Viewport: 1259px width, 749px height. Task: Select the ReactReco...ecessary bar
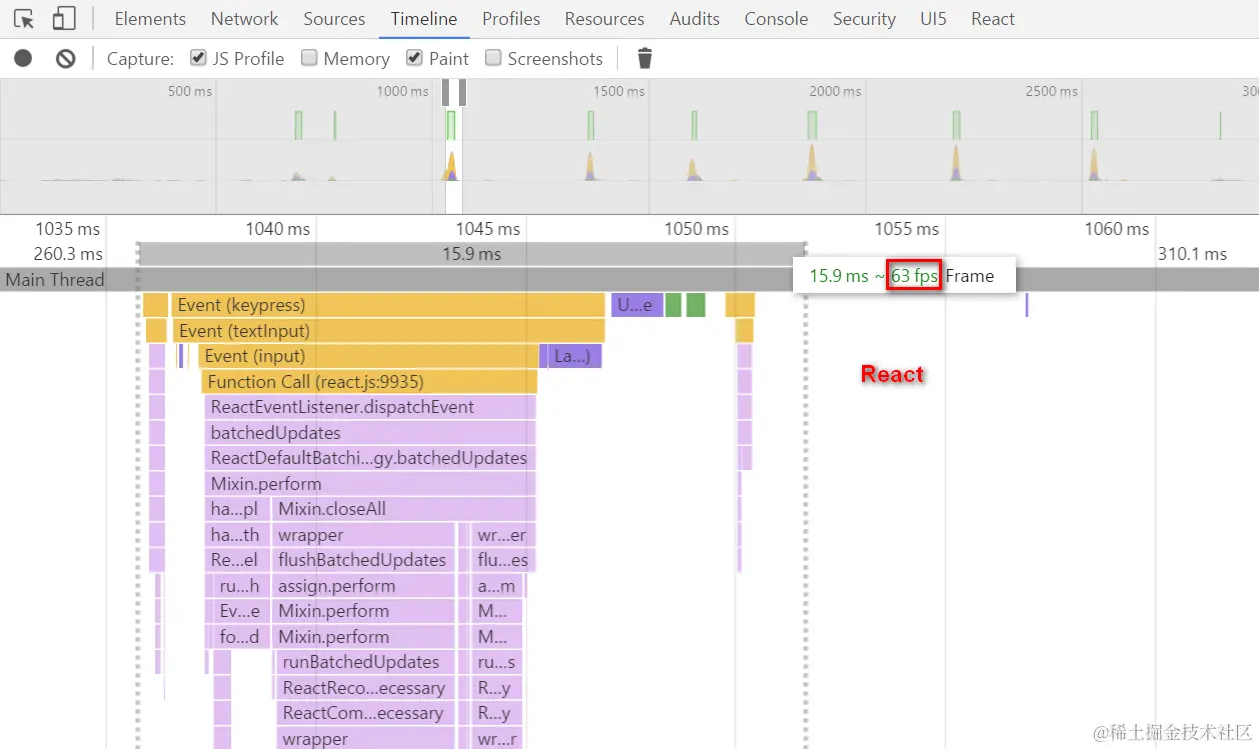pyautogui.click(x=365, y=688)
